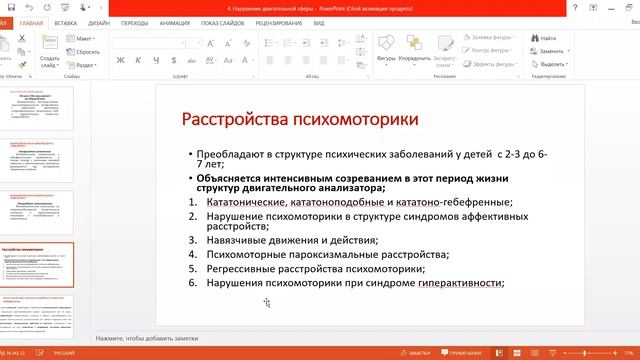Open the Help question mark

[x=575, y=7]
